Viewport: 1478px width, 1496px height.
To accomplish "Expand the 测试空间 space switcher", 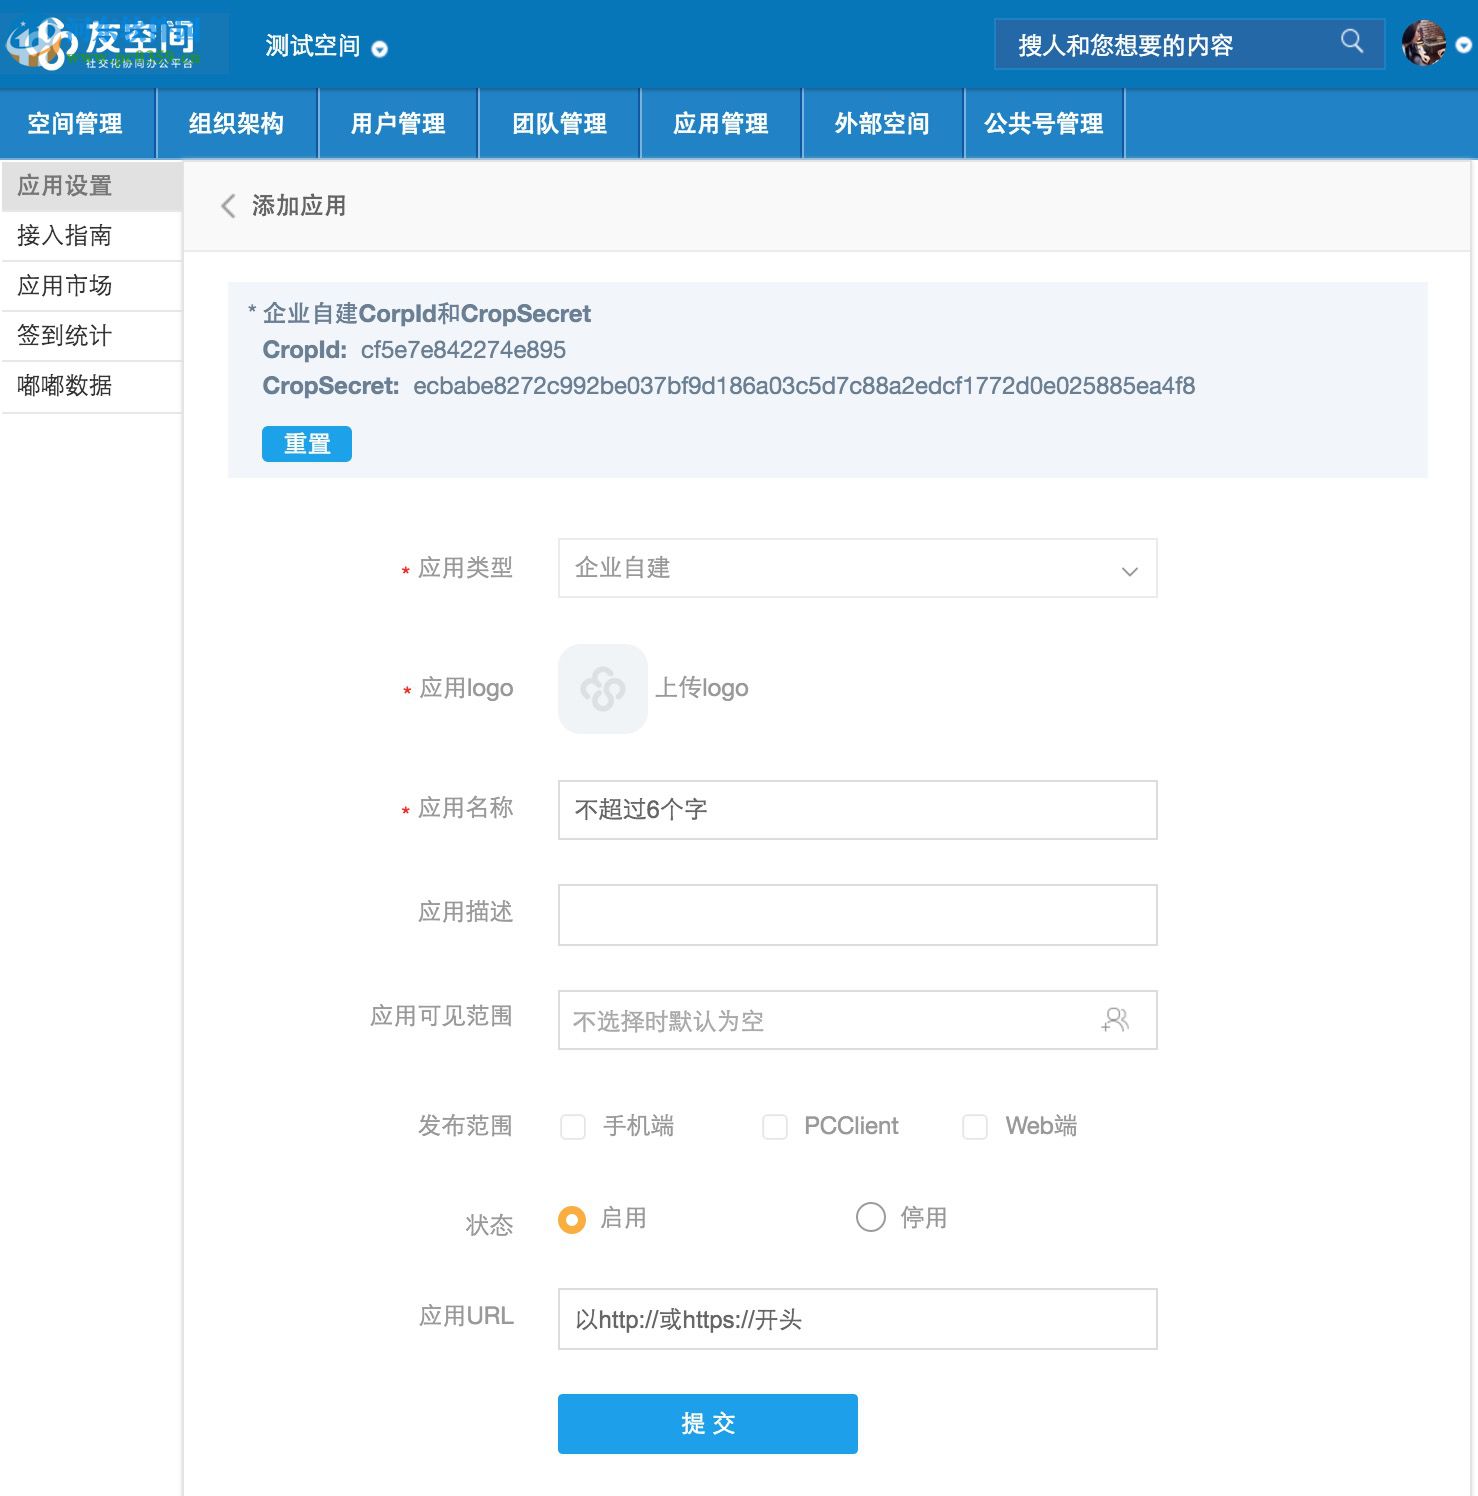I will point(378,49).
